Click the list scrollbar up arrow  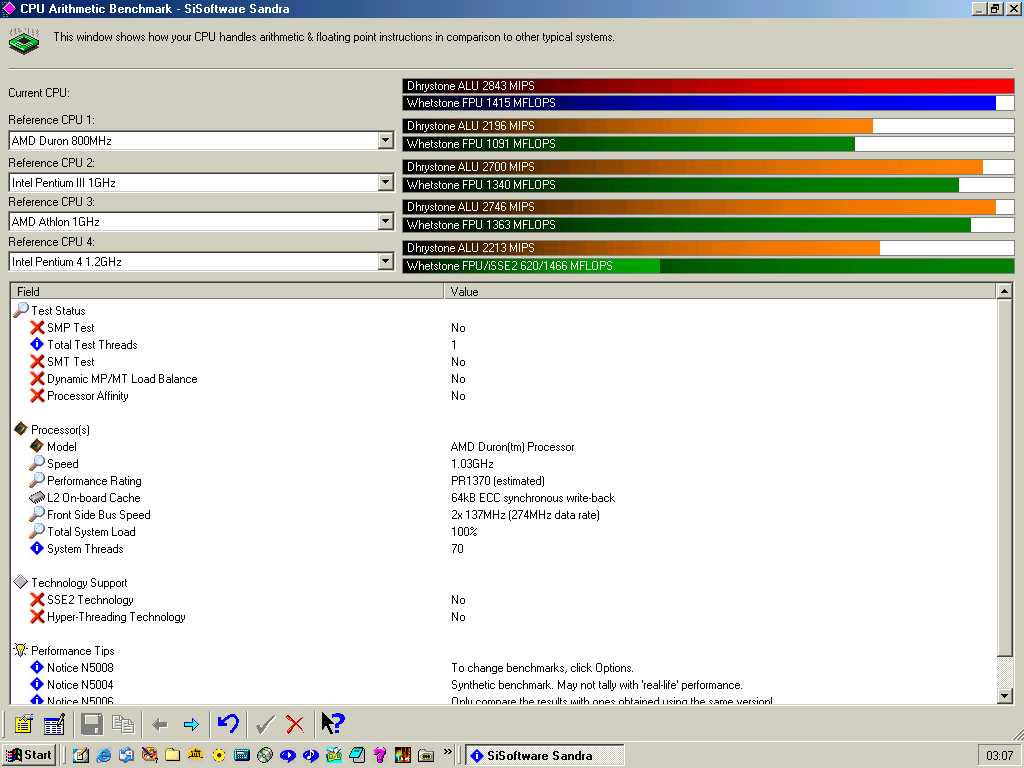(1004, 291)
